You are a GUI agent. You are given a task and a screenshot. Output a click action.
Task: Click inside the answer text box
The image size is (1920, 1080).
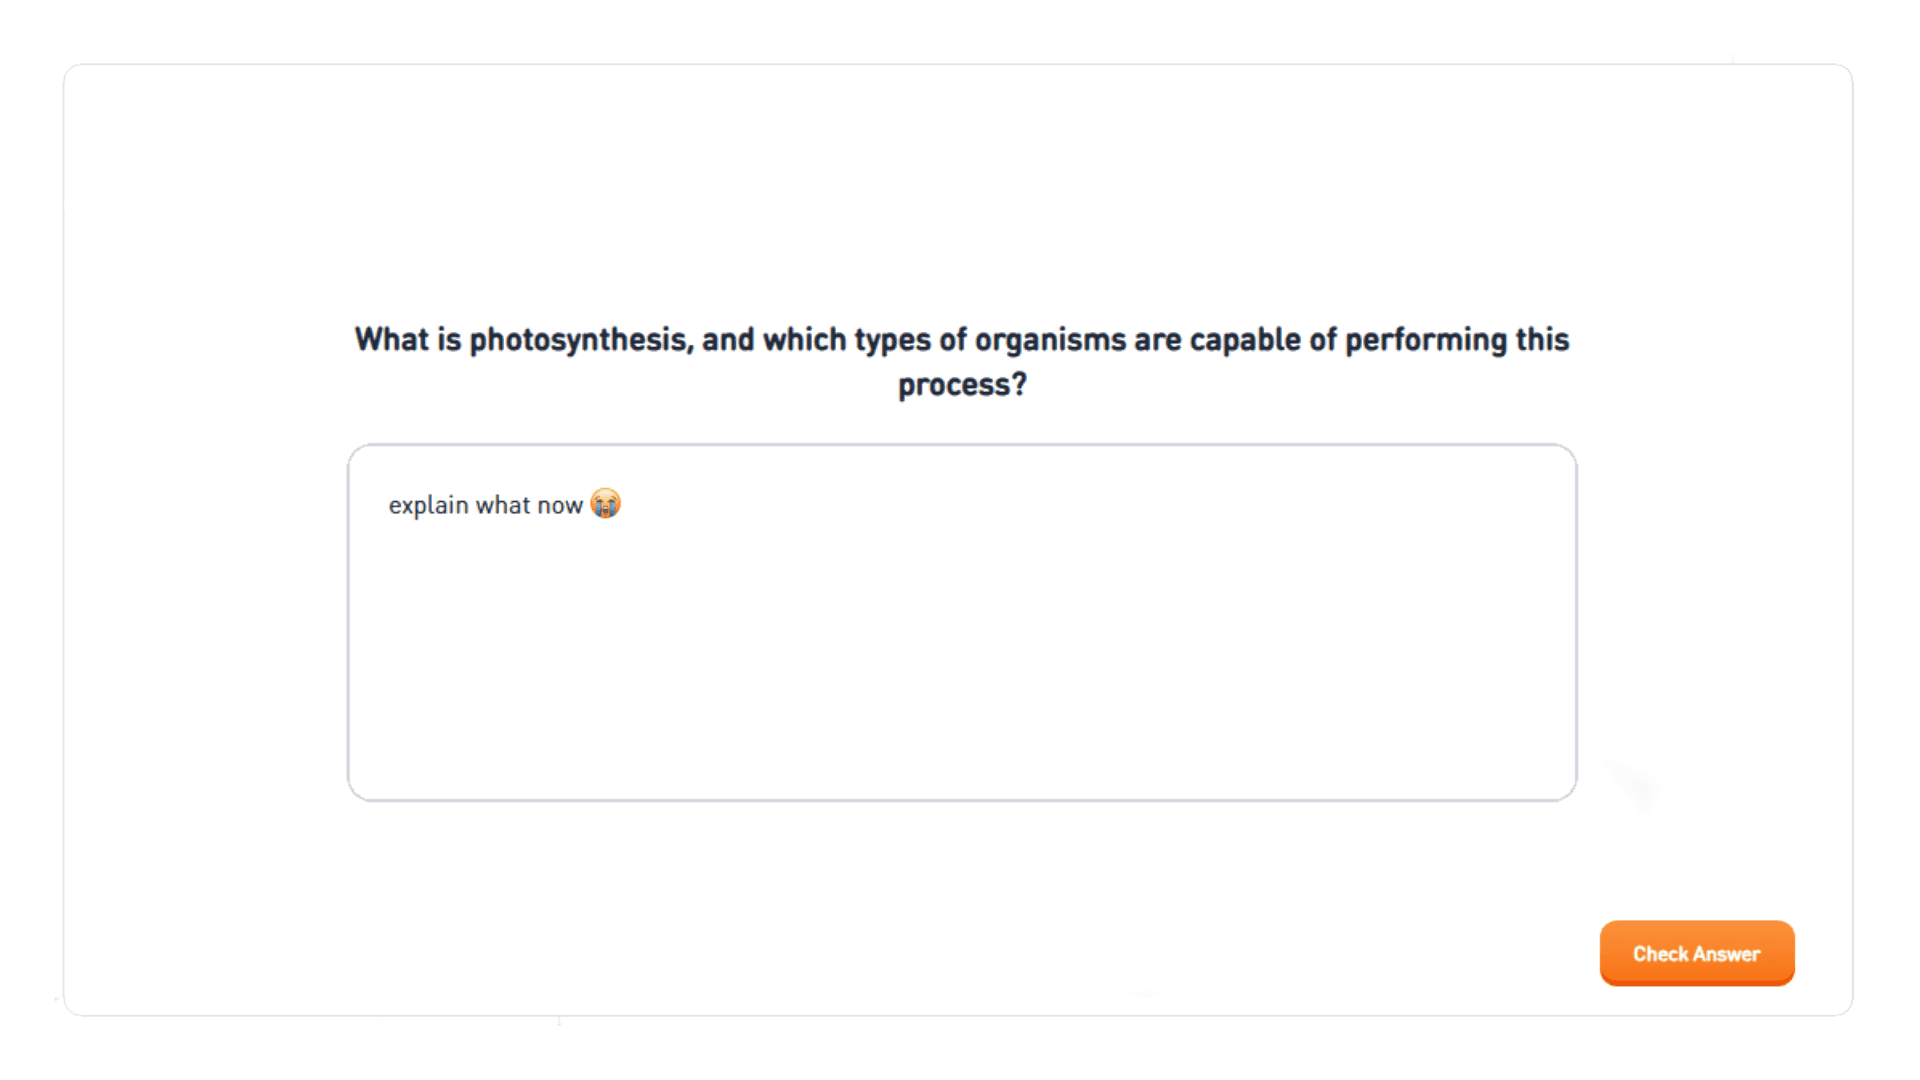coord(960,620)
